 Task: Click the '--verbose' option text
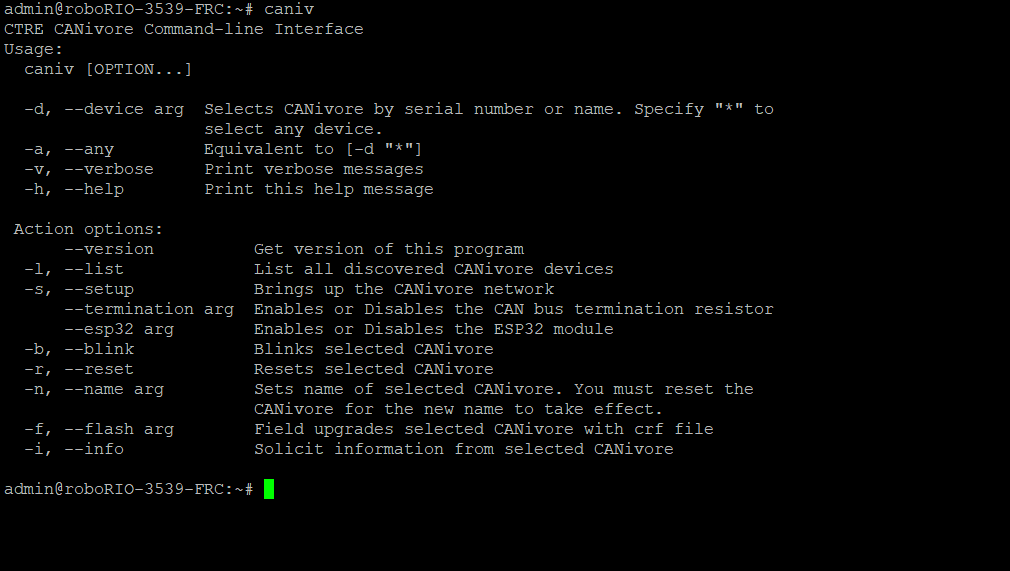tap(110, 169)
